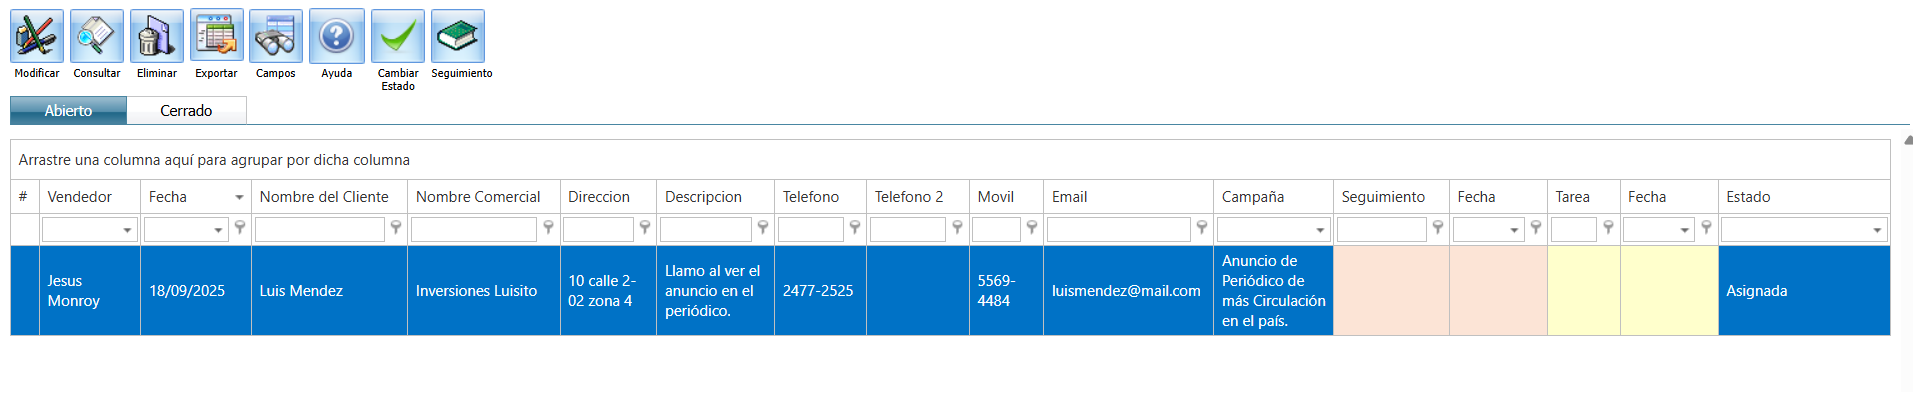1913x410 pixels.
Task: Click sort arrow in Fecha column header
Action: [239, 197]
